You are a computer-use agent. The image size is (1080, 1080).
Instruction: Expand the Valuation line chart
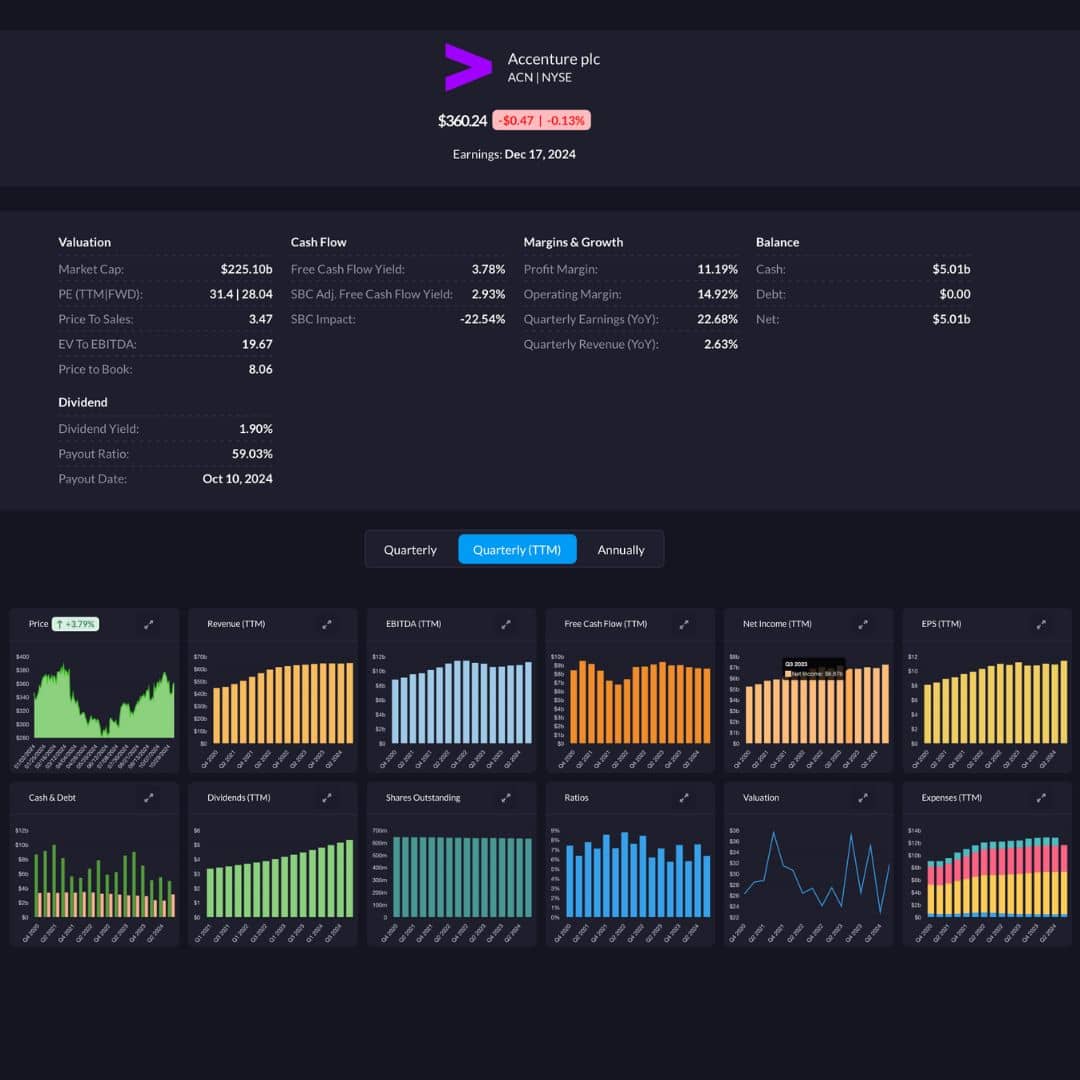[x=862, y=798]
